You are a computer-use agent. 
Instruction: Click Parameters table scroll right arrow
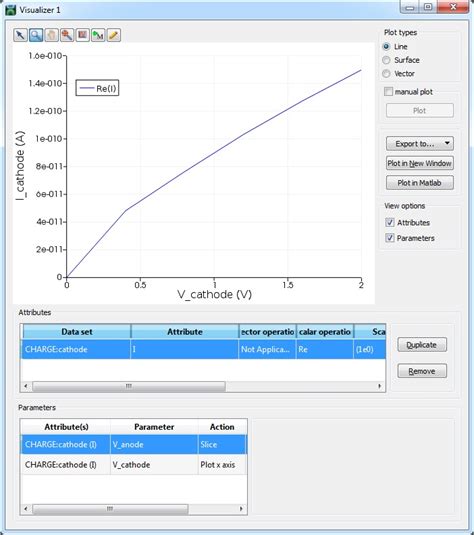click(x=241, y=509)
